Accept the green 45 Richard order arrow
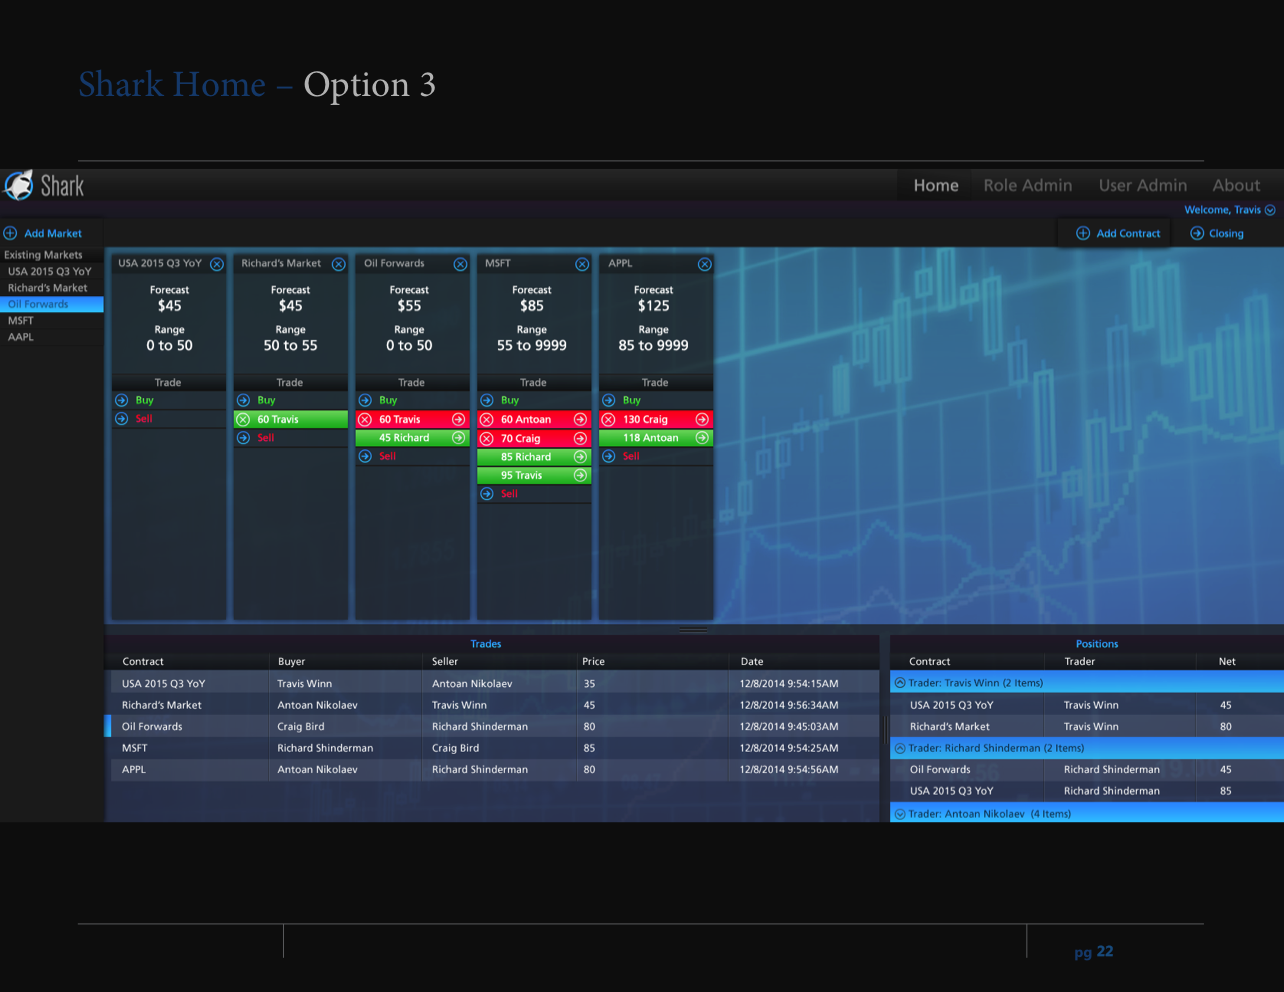 (x=458, y=438)
